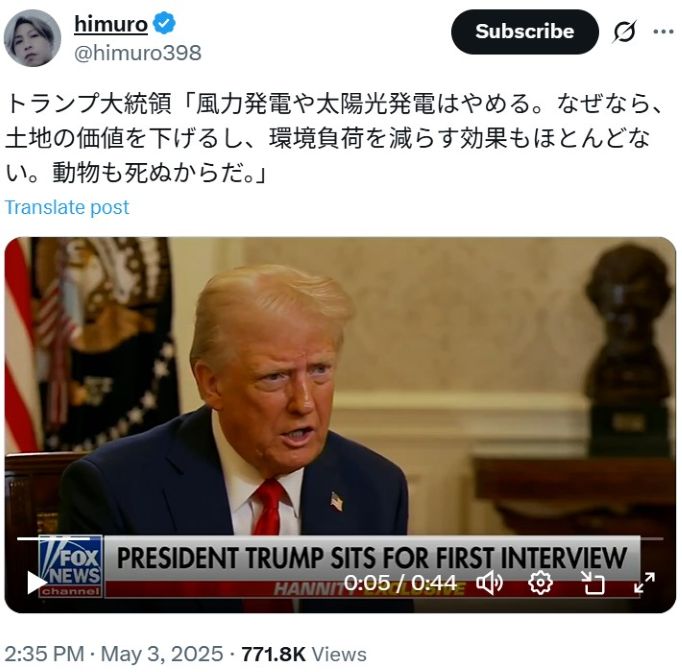Click the Japanese tweet text body

334,138
